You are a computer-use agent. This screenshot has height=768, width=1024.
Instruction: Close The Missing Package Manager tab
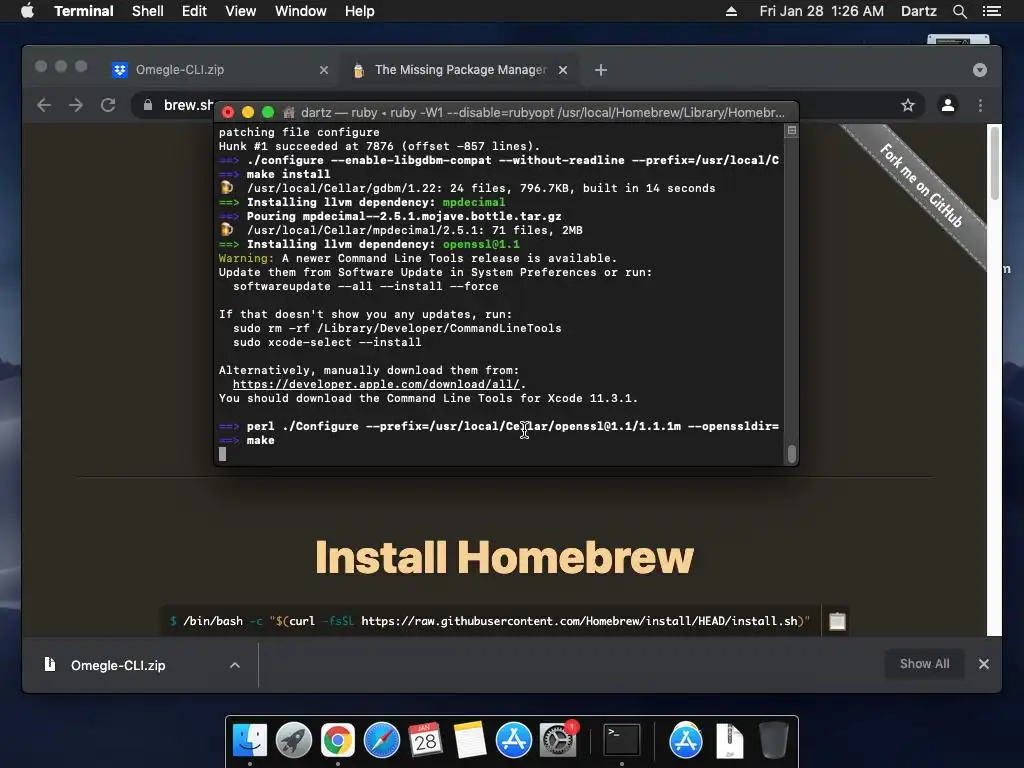[562, 70]
